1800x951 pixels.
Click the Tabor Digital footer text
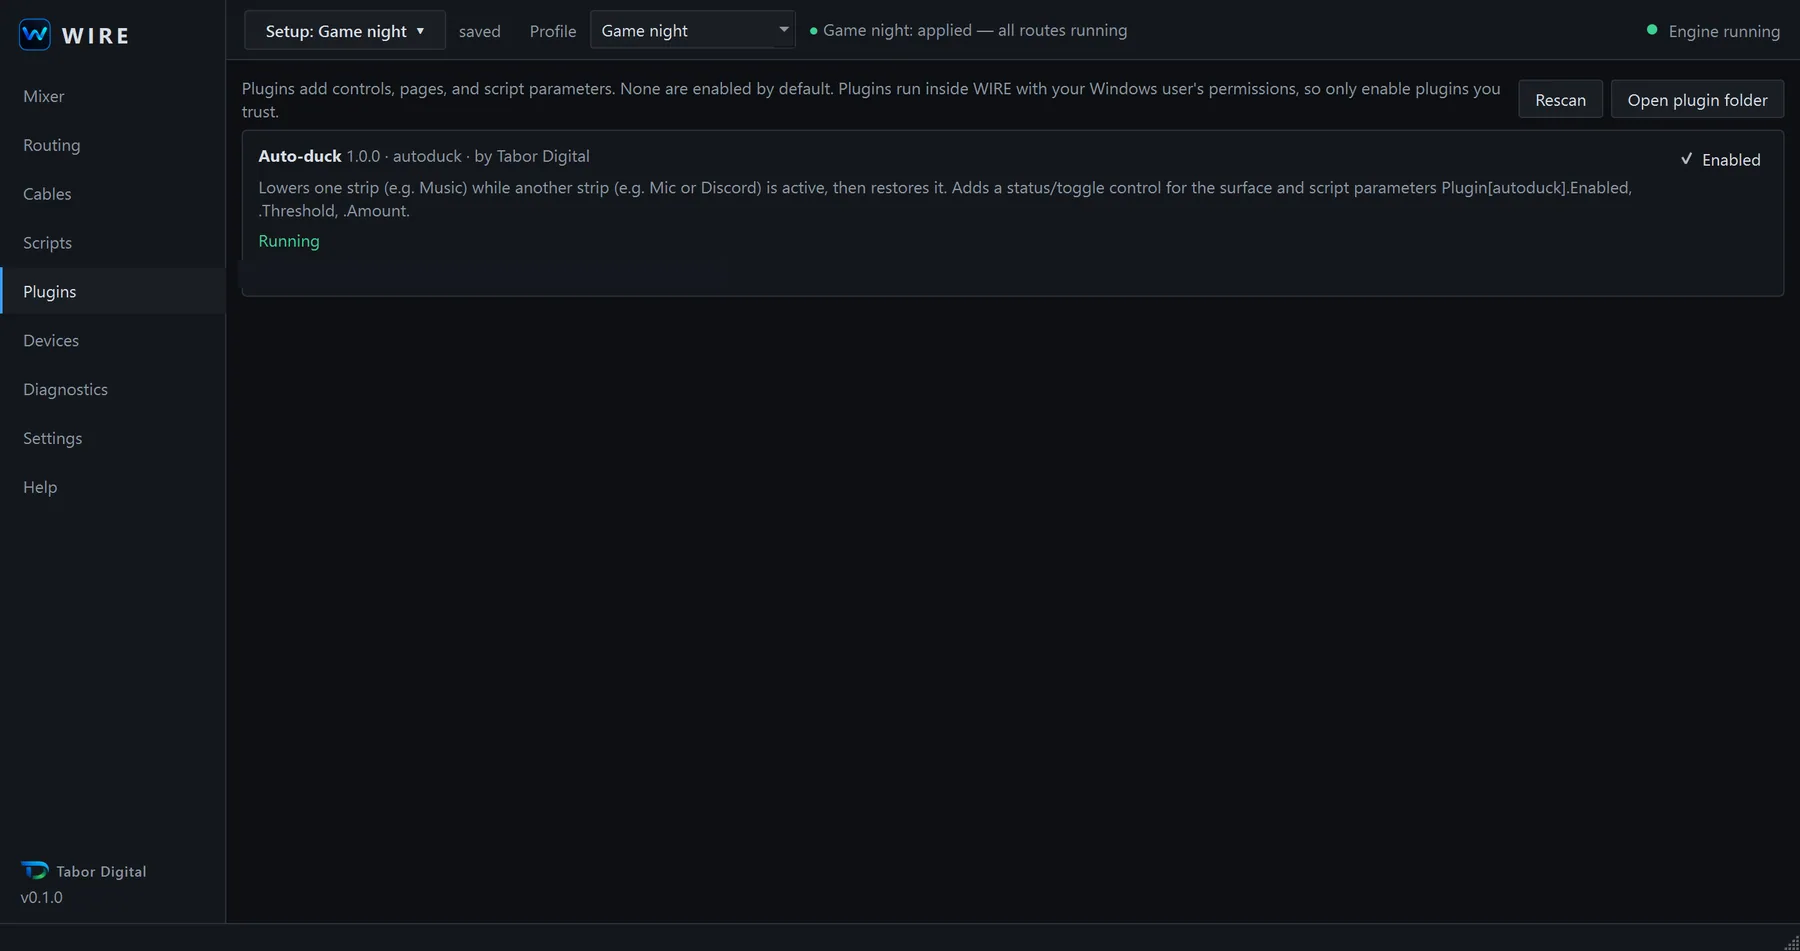pos(101,871)
